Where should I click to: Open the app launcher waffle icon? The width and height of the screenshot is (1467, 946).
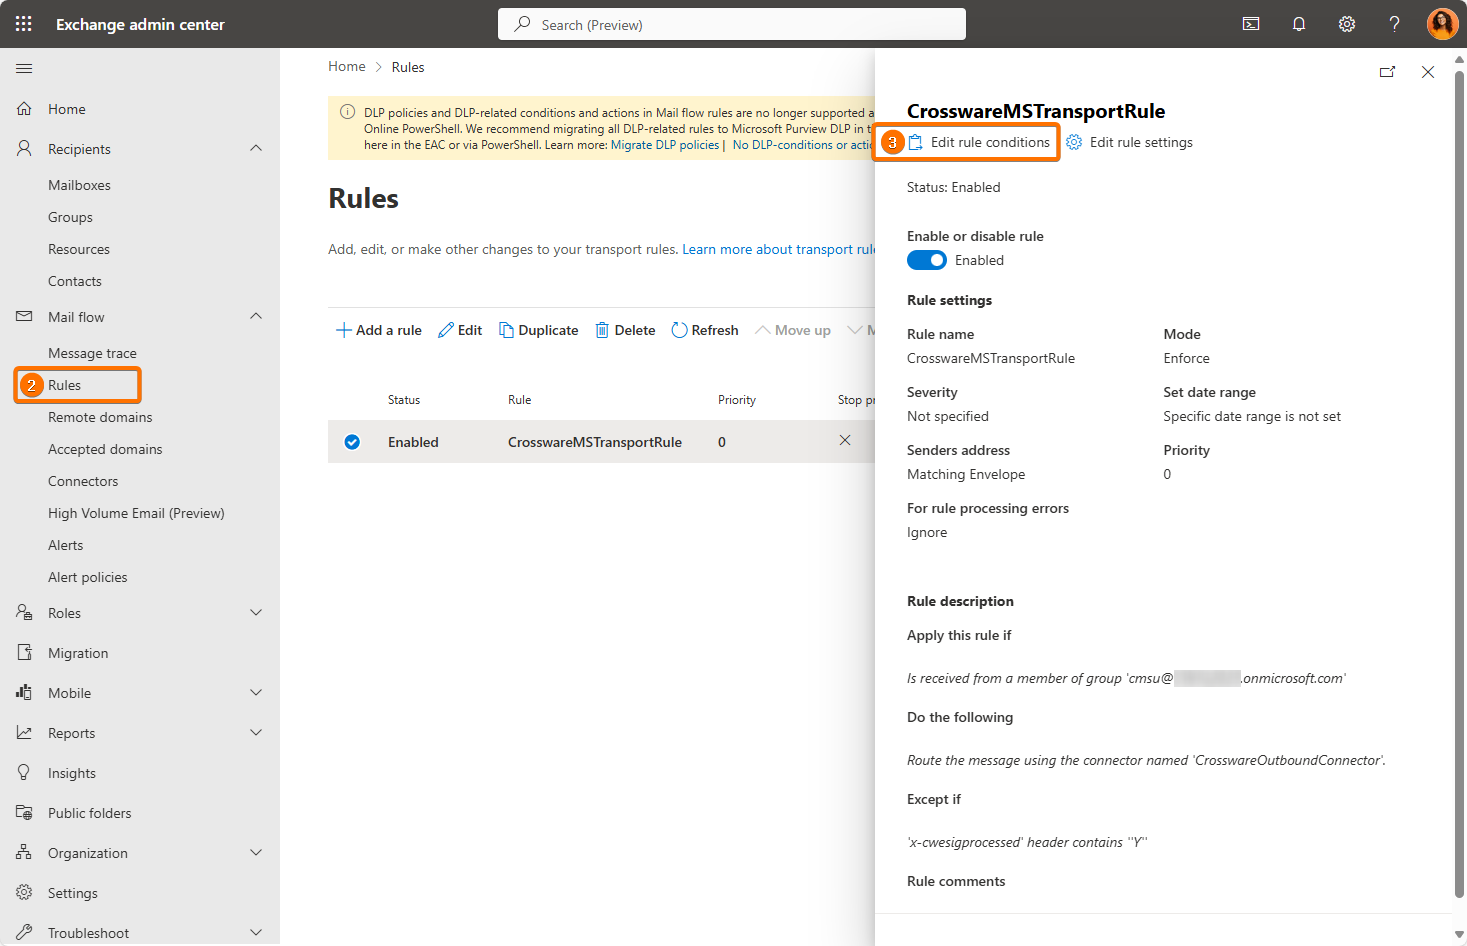[24, 24]
